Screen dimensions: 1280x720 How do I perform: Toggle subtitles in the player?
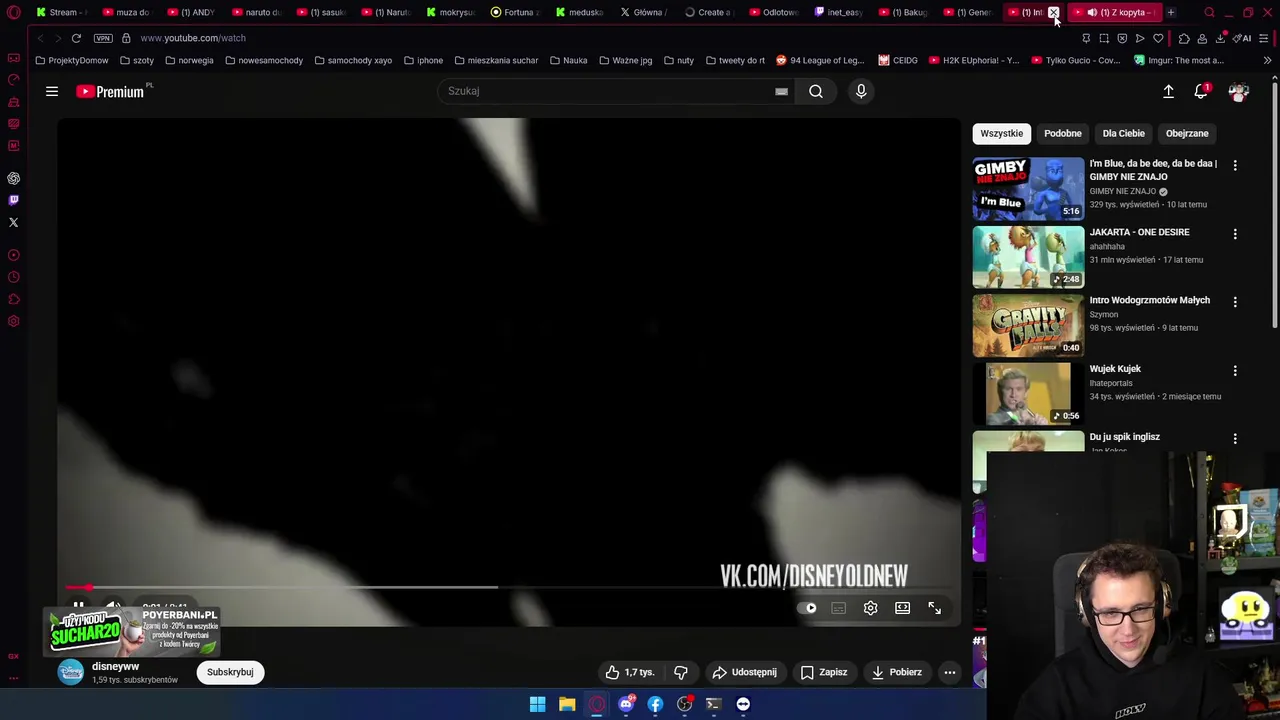839,608
